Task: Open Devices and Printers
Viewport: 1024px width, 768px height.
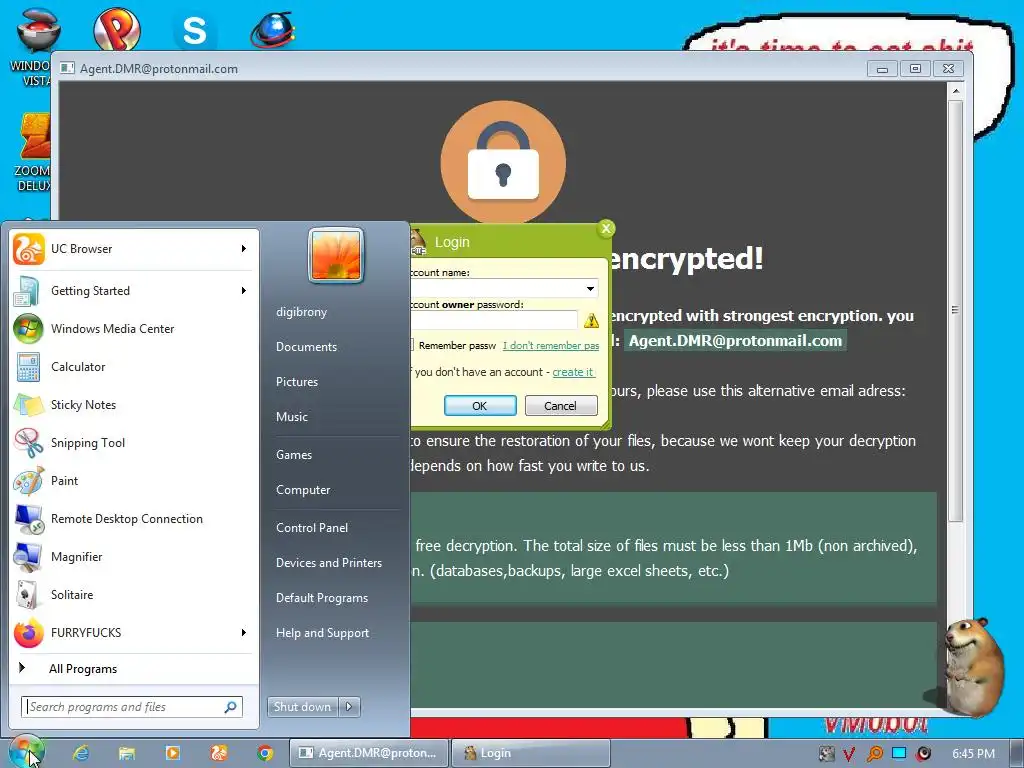Action: click(329, 563)
